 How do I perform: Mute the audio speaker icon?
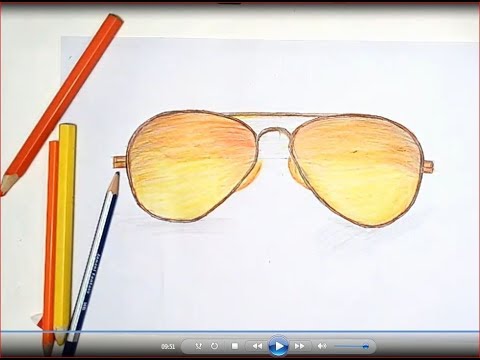tap(322, 346)
